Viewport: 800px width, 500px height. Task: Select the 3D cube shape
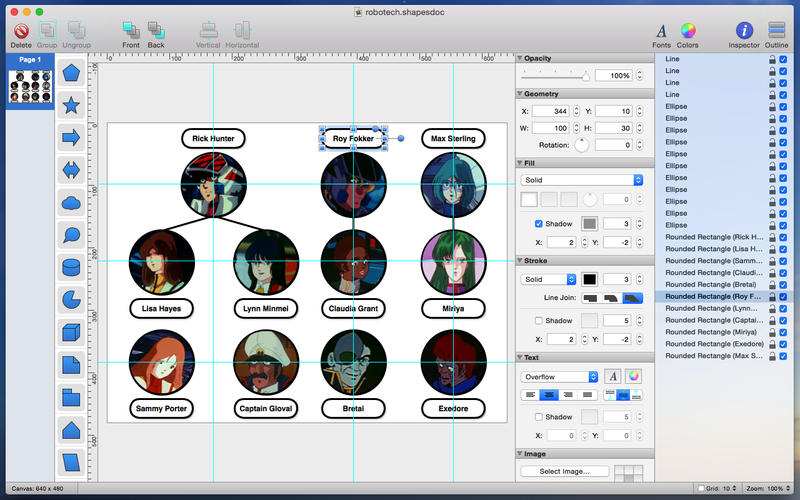click(72, 332)
